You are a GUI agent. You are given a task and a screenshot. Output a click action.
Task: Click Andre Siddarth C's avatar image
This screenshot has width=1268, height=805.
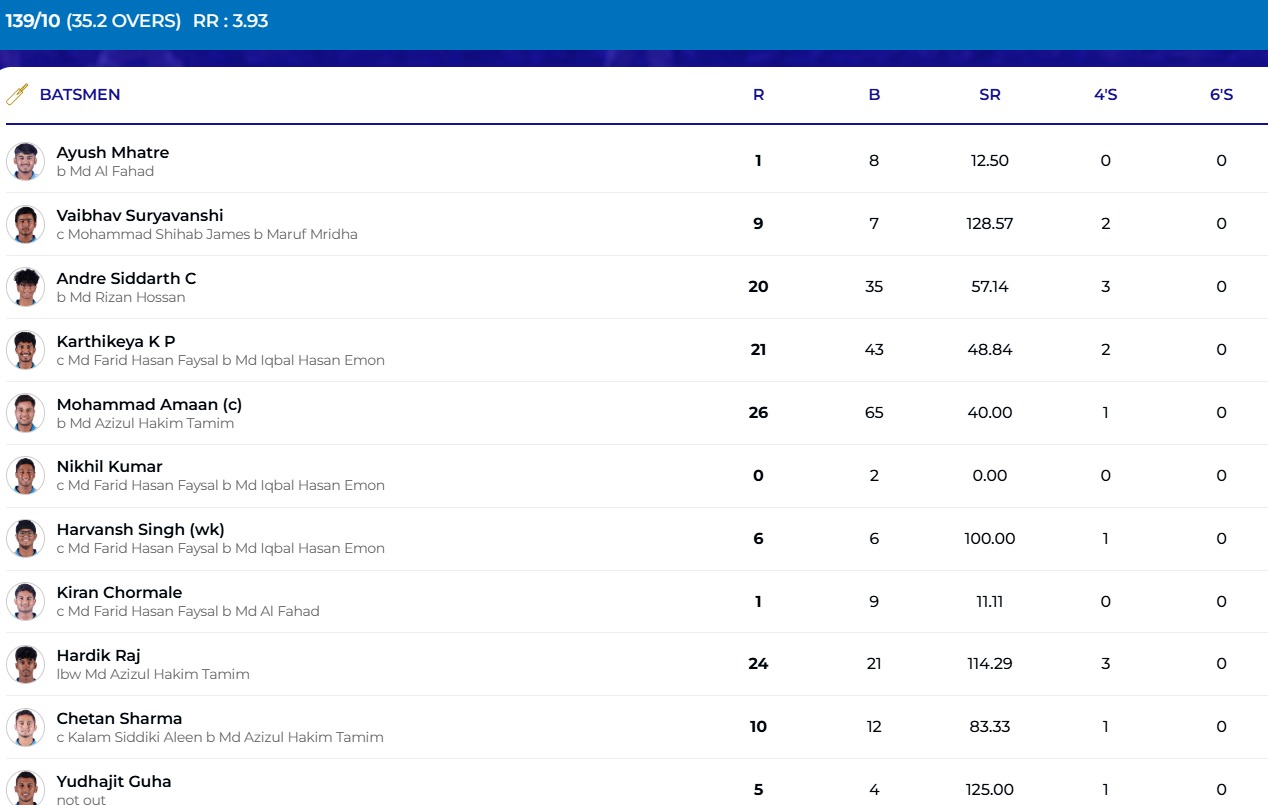coord(25,287)
